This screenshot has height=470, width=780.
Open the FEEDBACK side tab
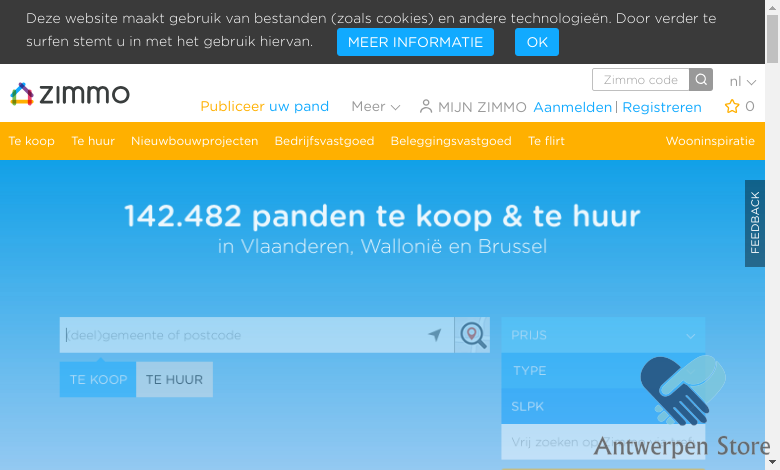click(755, 223)
